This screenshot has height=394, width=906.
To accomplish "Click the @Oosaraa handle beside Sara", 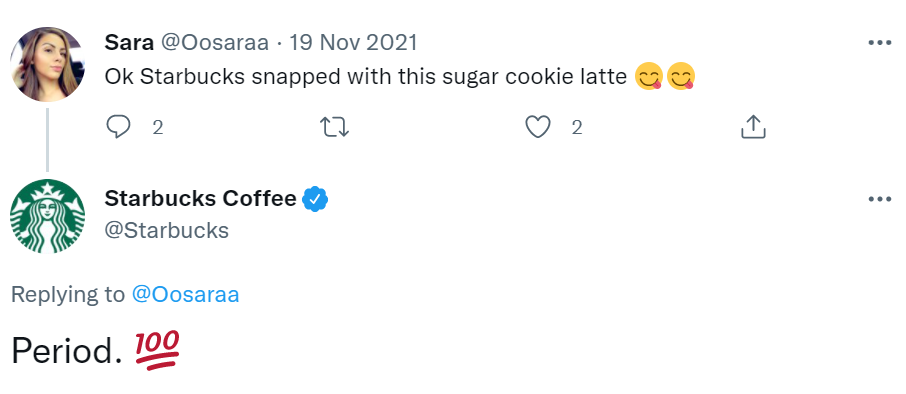I will click(x=214, y=43).
